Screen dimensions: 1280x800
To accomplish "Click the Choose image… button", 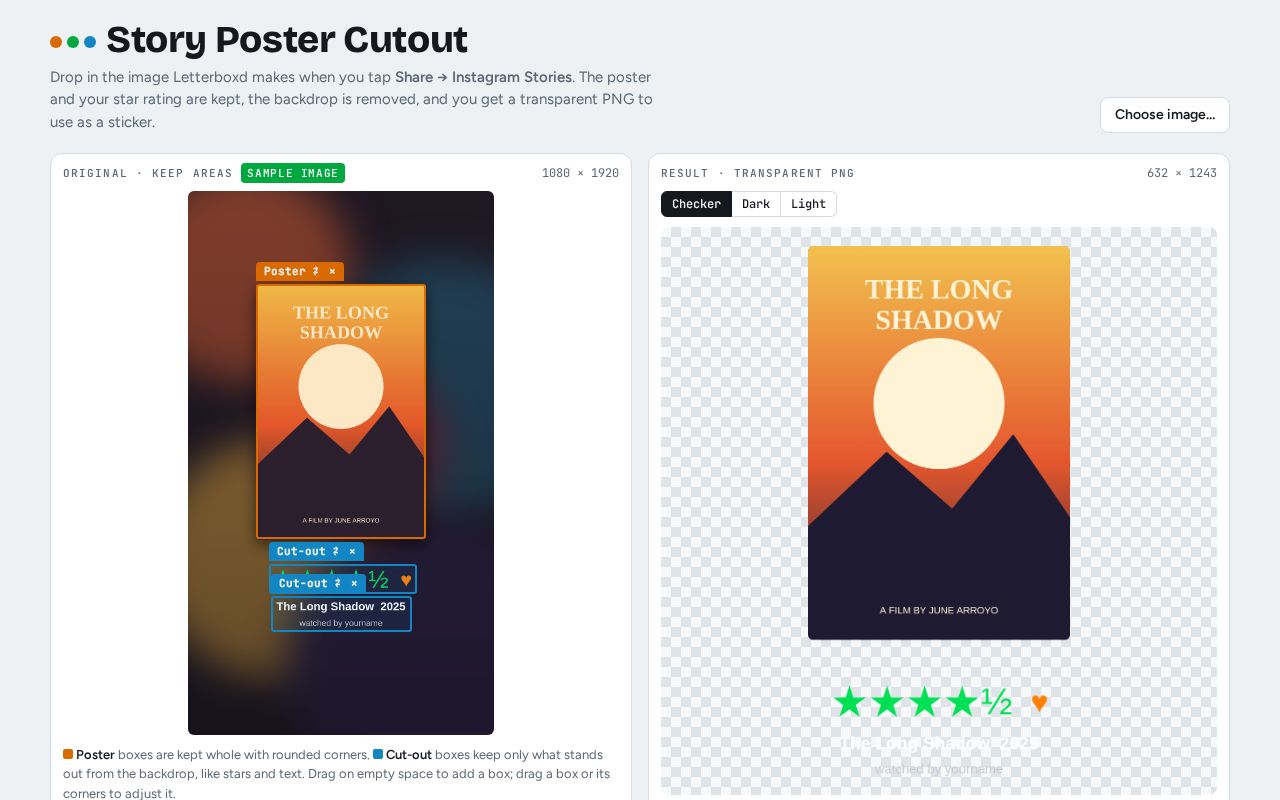I will (1165, 114).
